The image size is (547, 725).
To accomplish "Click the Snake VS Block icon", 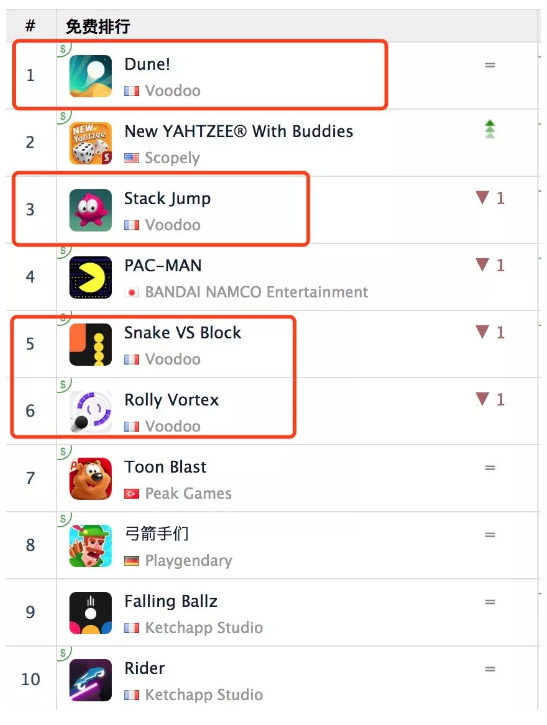I will (x=91, y=344).
